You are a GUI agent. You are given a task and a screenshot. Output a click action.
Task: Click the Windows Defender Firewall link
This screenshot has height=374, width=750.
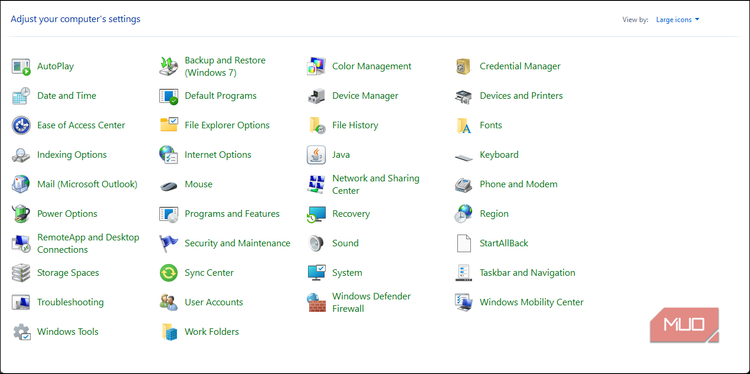371,303
